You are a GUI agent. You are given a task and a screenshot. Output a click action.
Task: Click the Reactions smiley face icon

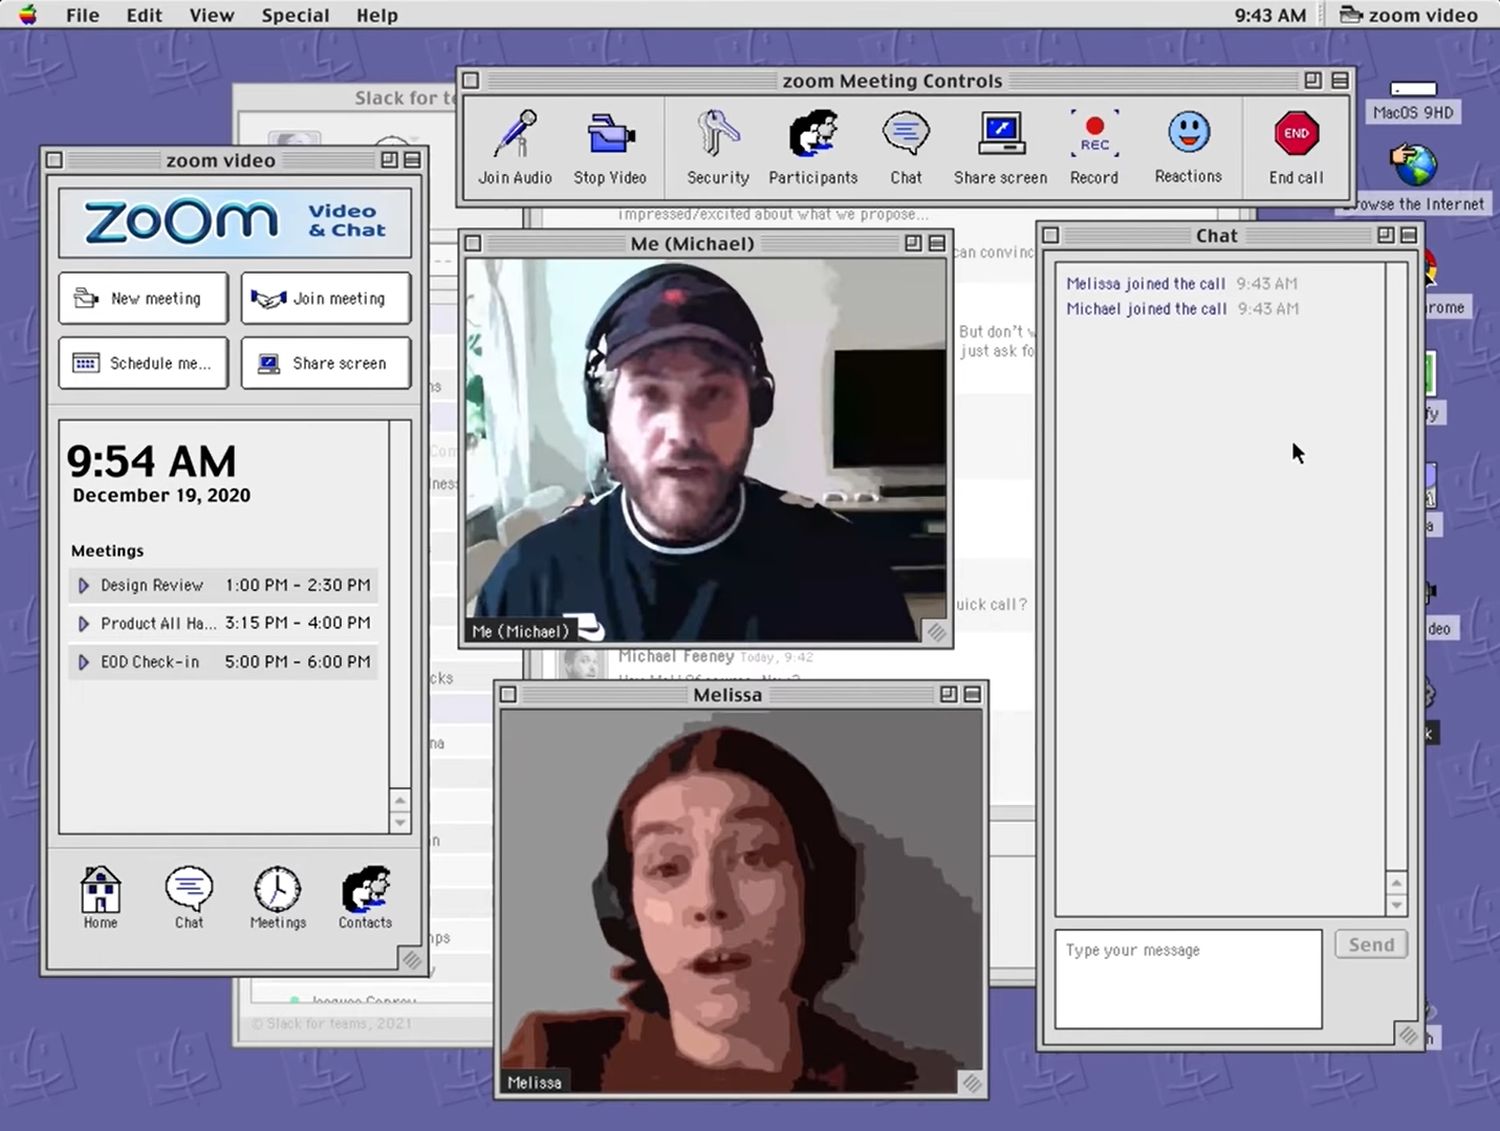coord(1188,134)
